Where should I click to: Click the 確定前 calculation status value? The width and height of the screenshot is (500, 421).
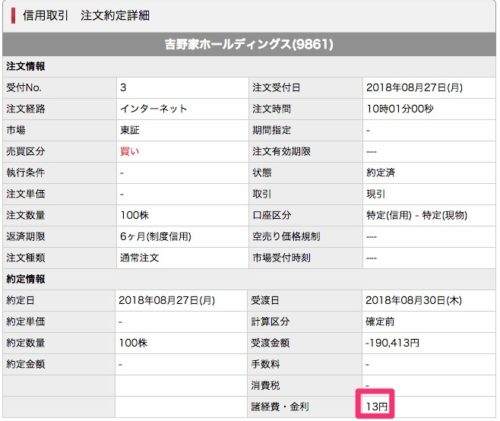click(380, 322)
